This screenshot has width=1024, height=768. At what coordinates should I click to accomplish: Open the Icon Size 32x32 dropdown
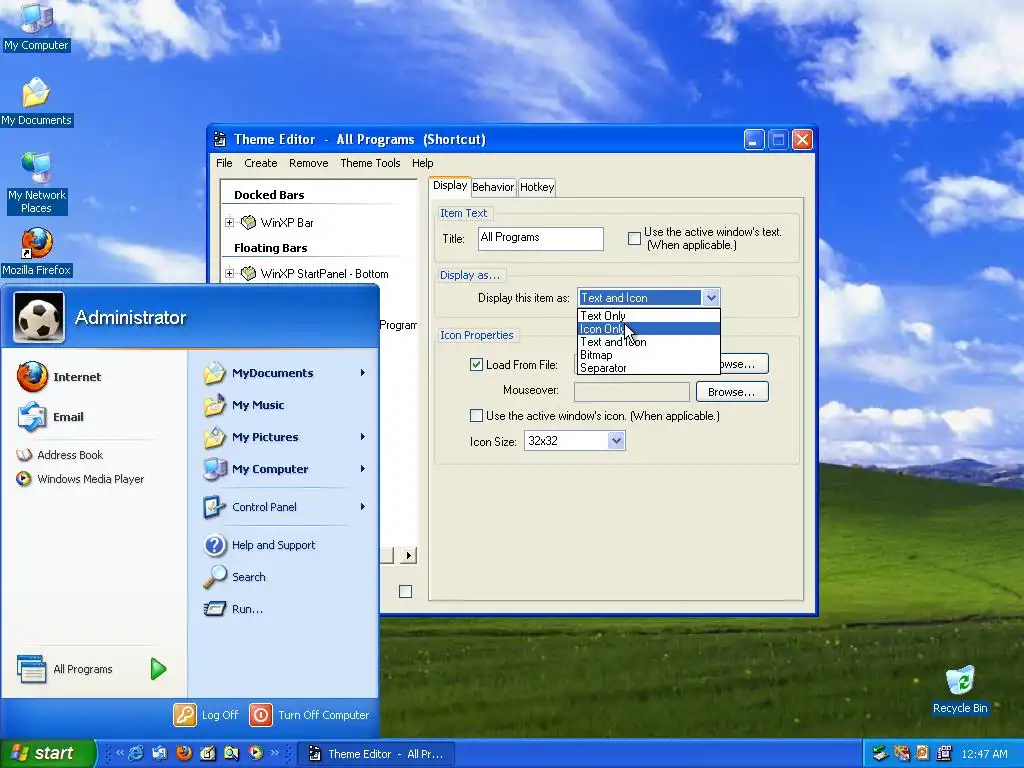click(616, 441)
